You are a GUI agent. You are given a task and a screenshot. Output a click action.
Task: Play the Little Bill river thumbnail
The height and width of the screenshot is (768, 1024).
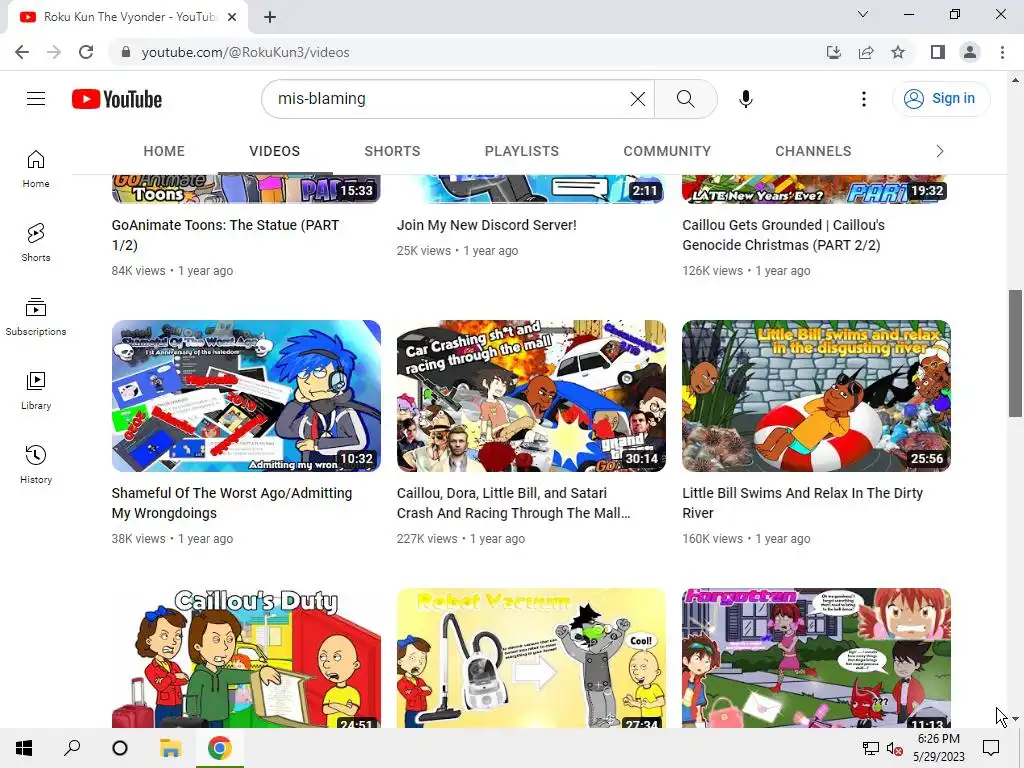[816, 396]
